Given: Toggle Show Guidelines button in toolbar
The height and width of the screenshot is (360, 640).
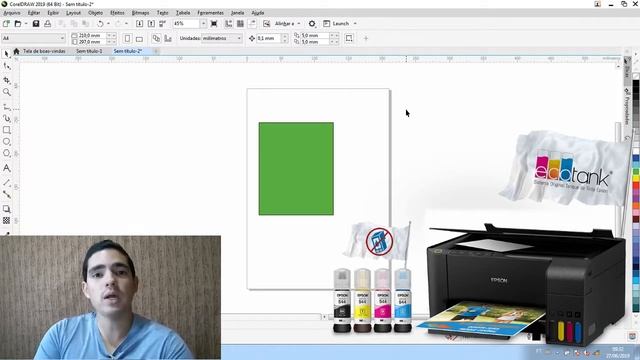Looking at the screenshot, I should point(252,24).
